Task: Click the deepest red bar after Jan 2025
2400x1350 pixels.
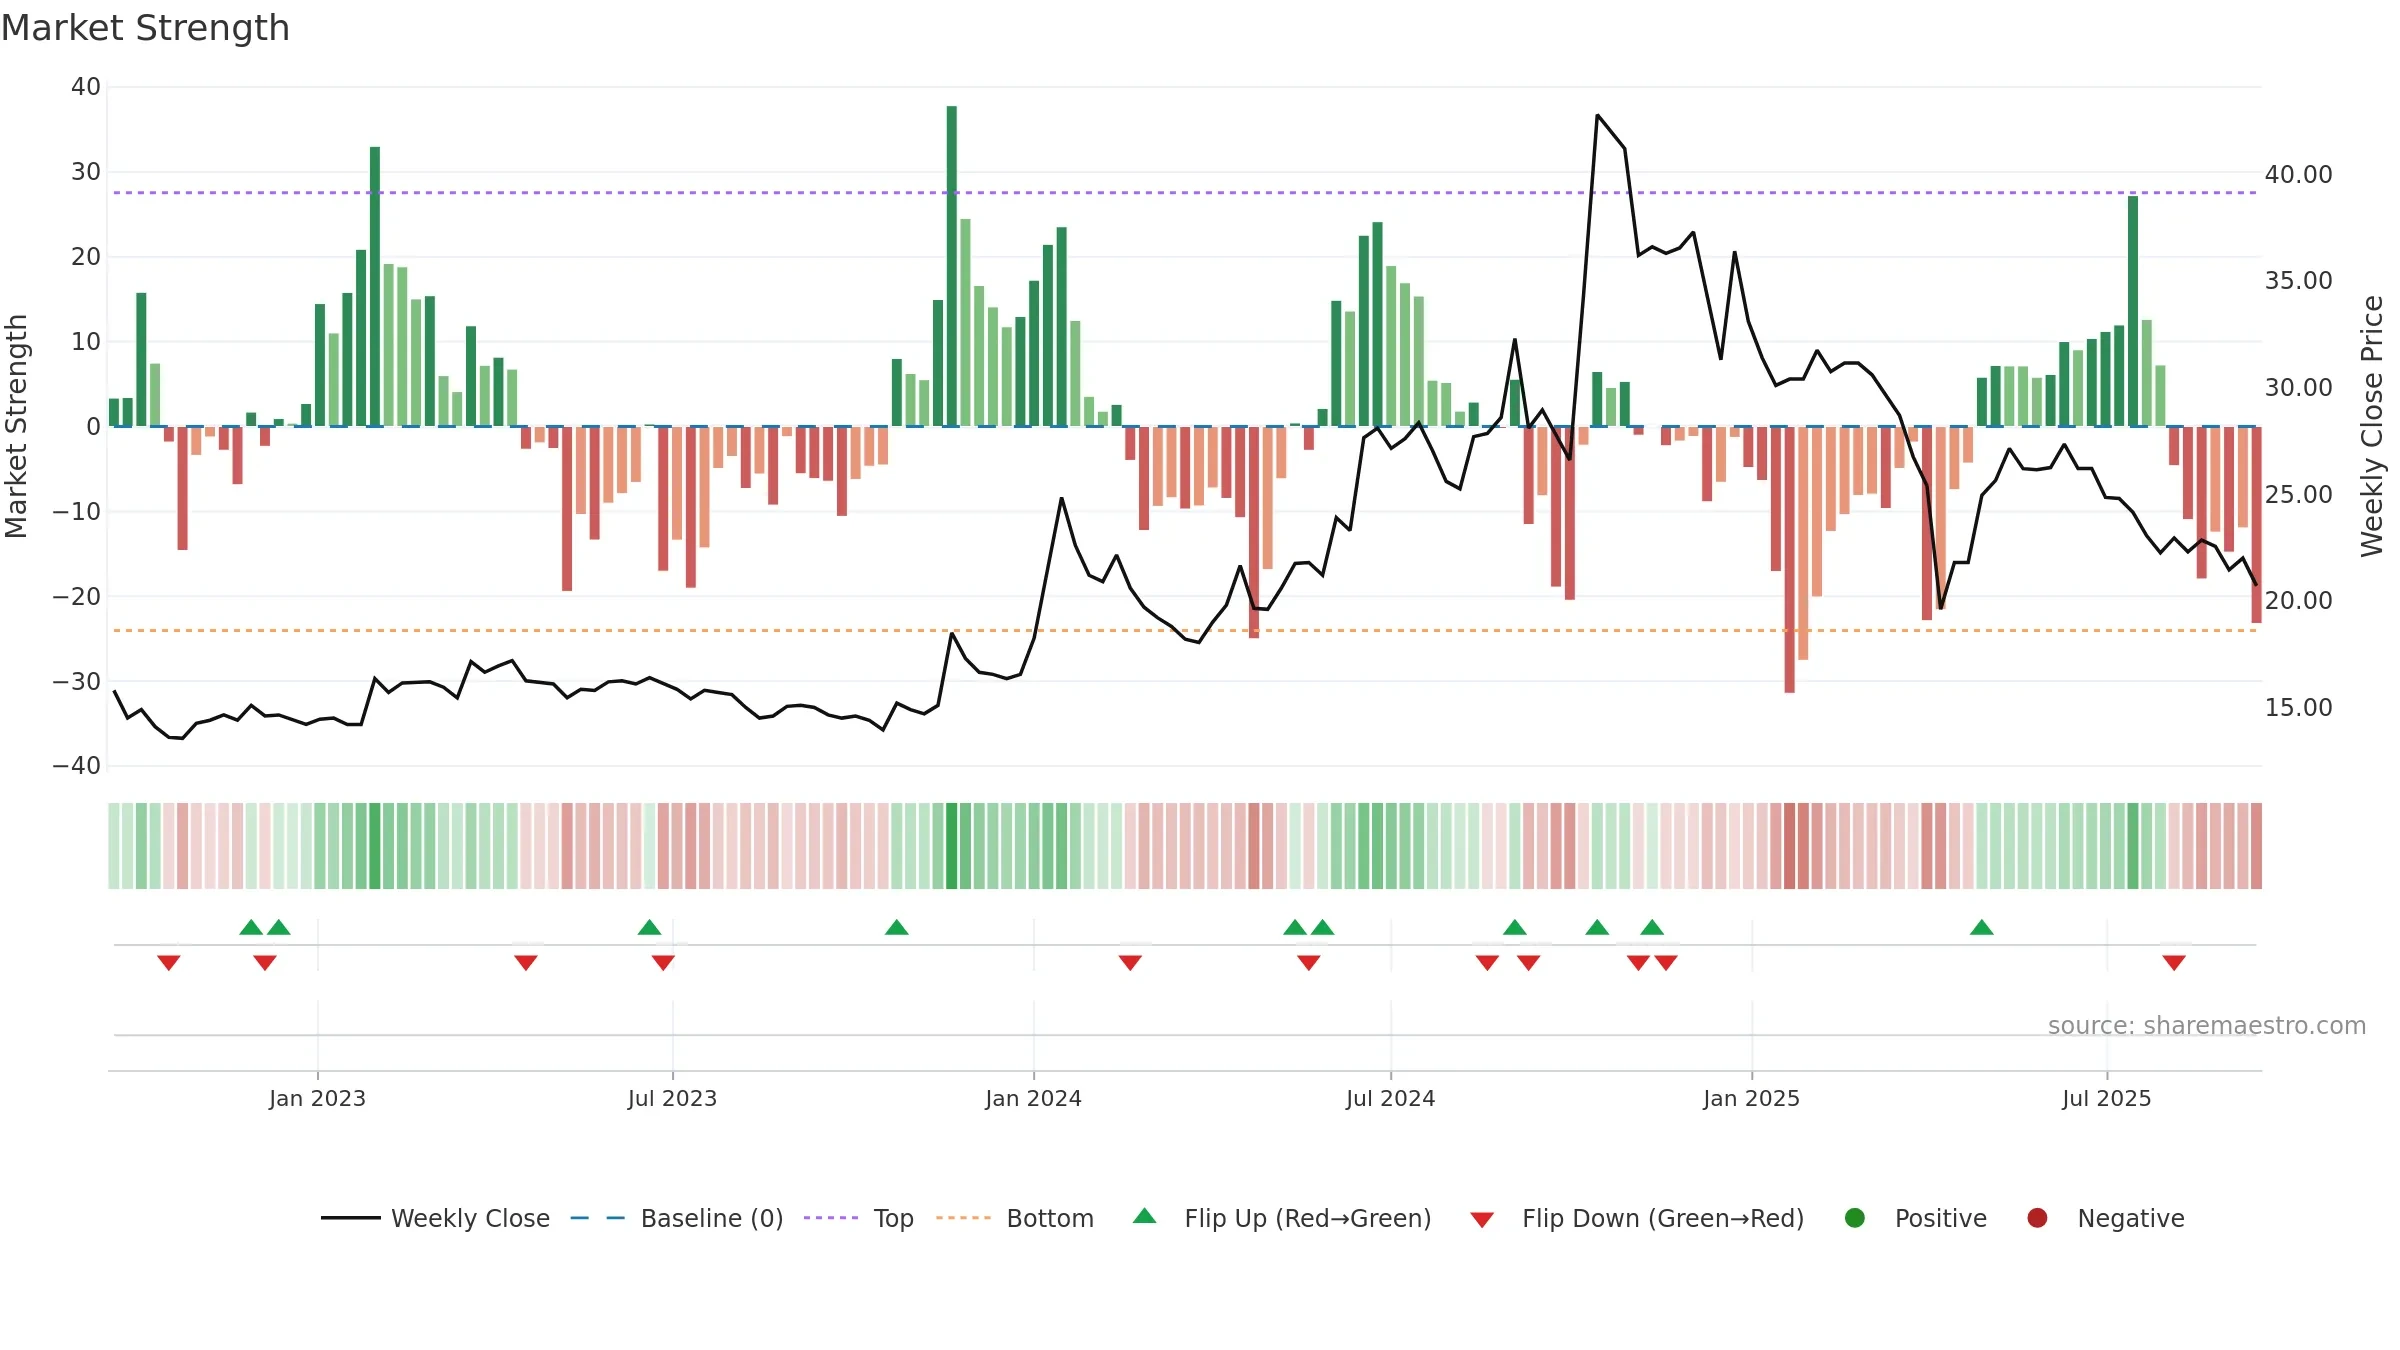Action: tap(1789, 560)
